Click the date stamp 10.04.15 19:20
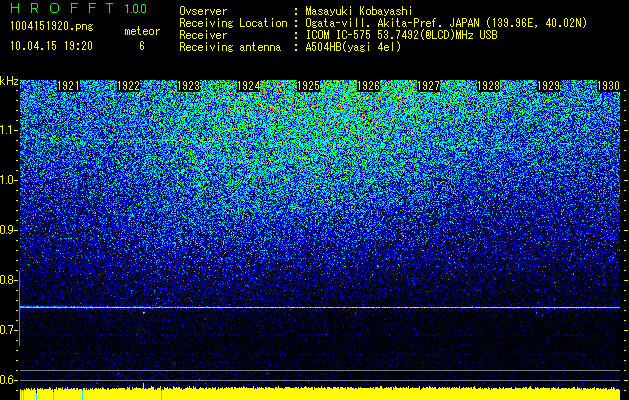This screenshot has width=629, height=400. 51,46
